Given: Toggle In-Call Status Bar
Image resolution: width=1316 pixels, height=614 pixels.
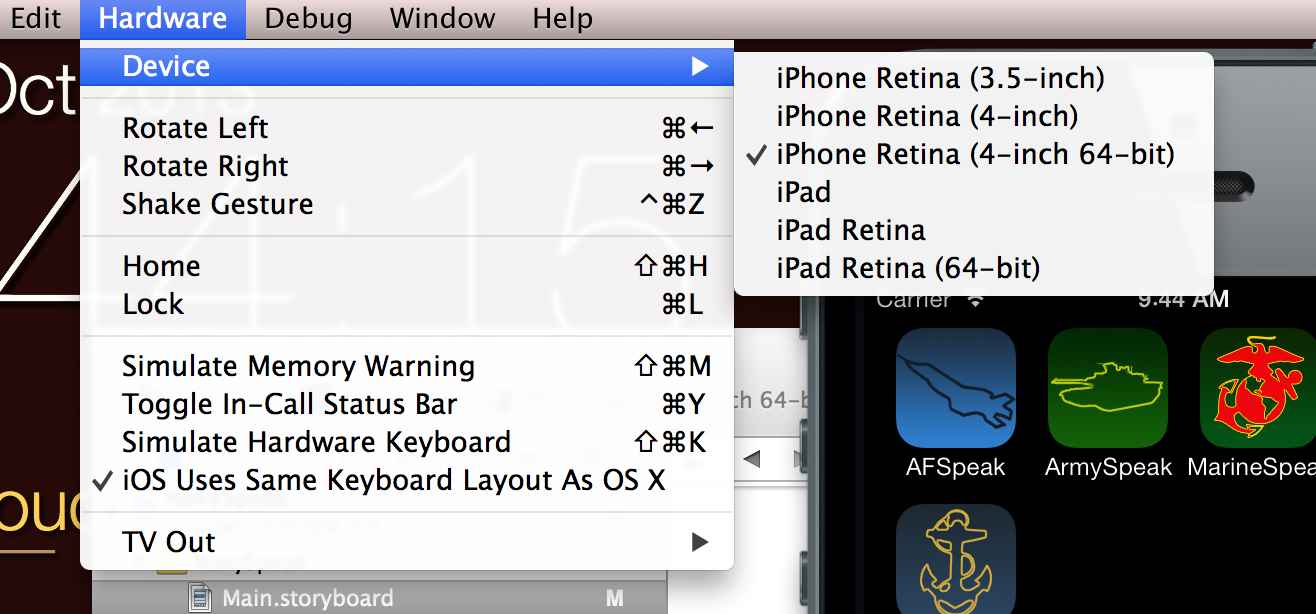Looking at the screenshot, I should pos(407,404).
